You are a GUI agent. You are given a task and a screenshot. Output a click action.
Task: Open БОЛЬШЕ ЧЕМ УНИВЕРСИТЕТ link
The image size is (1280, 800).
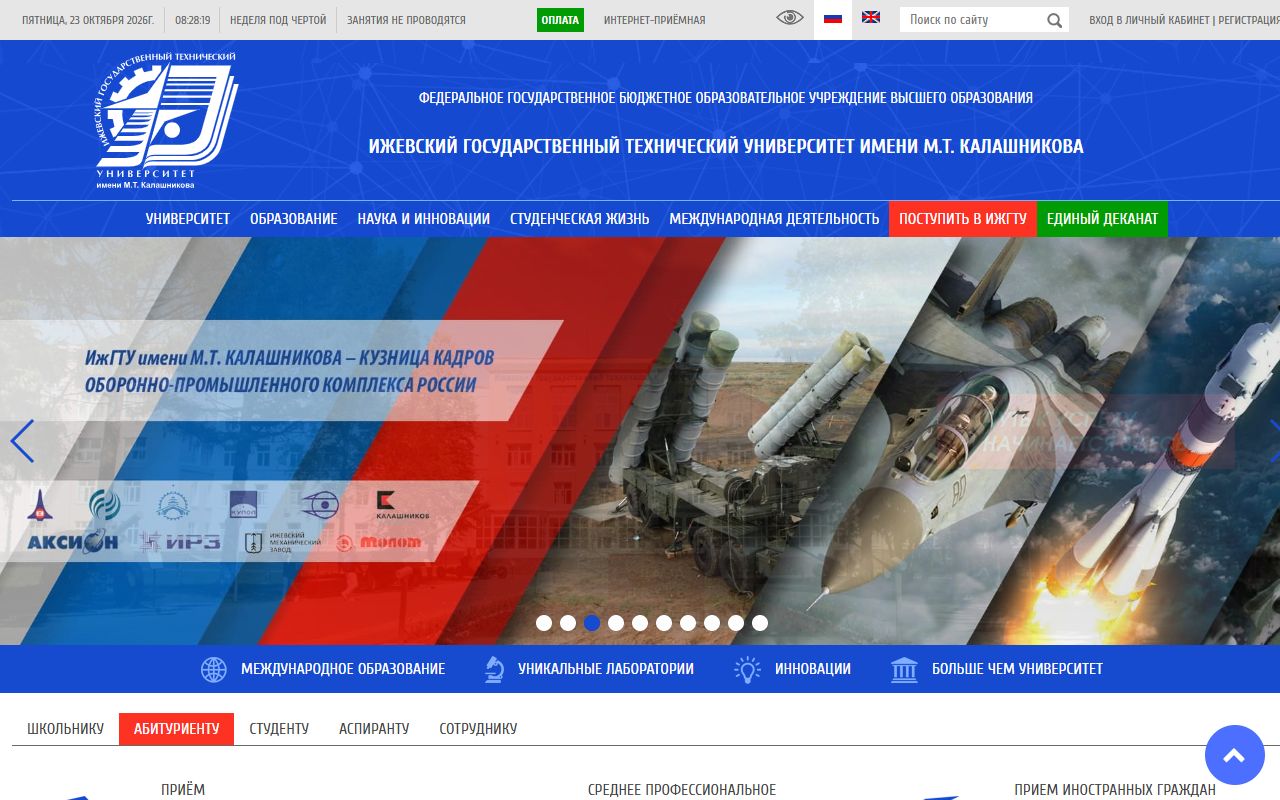point(1017,669)
